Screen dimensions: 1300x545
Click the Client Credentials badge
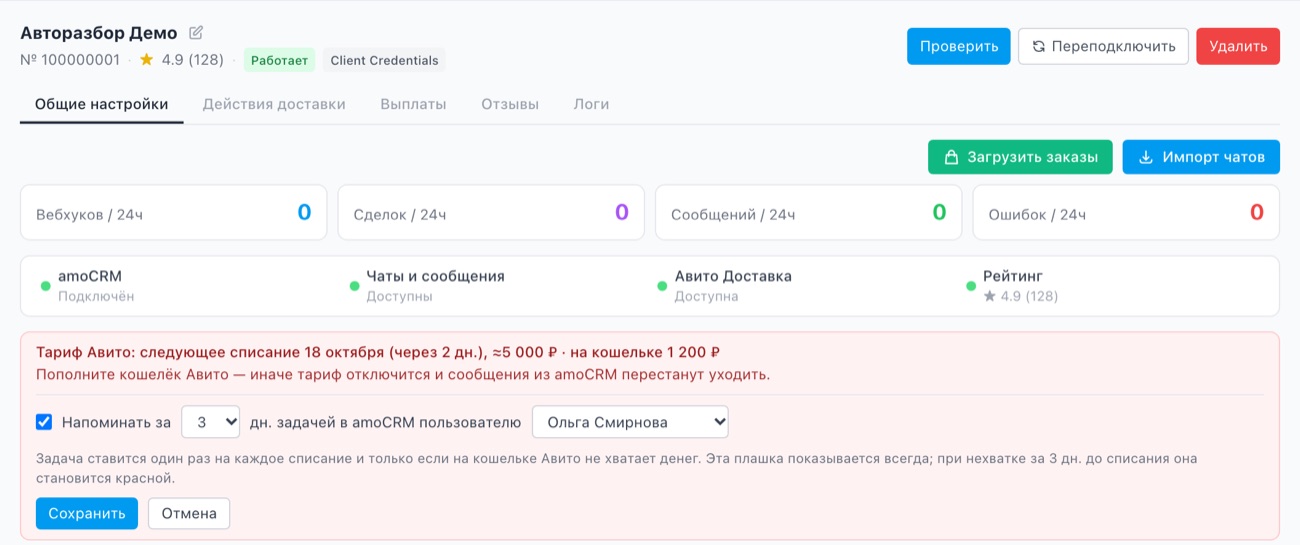384,60
